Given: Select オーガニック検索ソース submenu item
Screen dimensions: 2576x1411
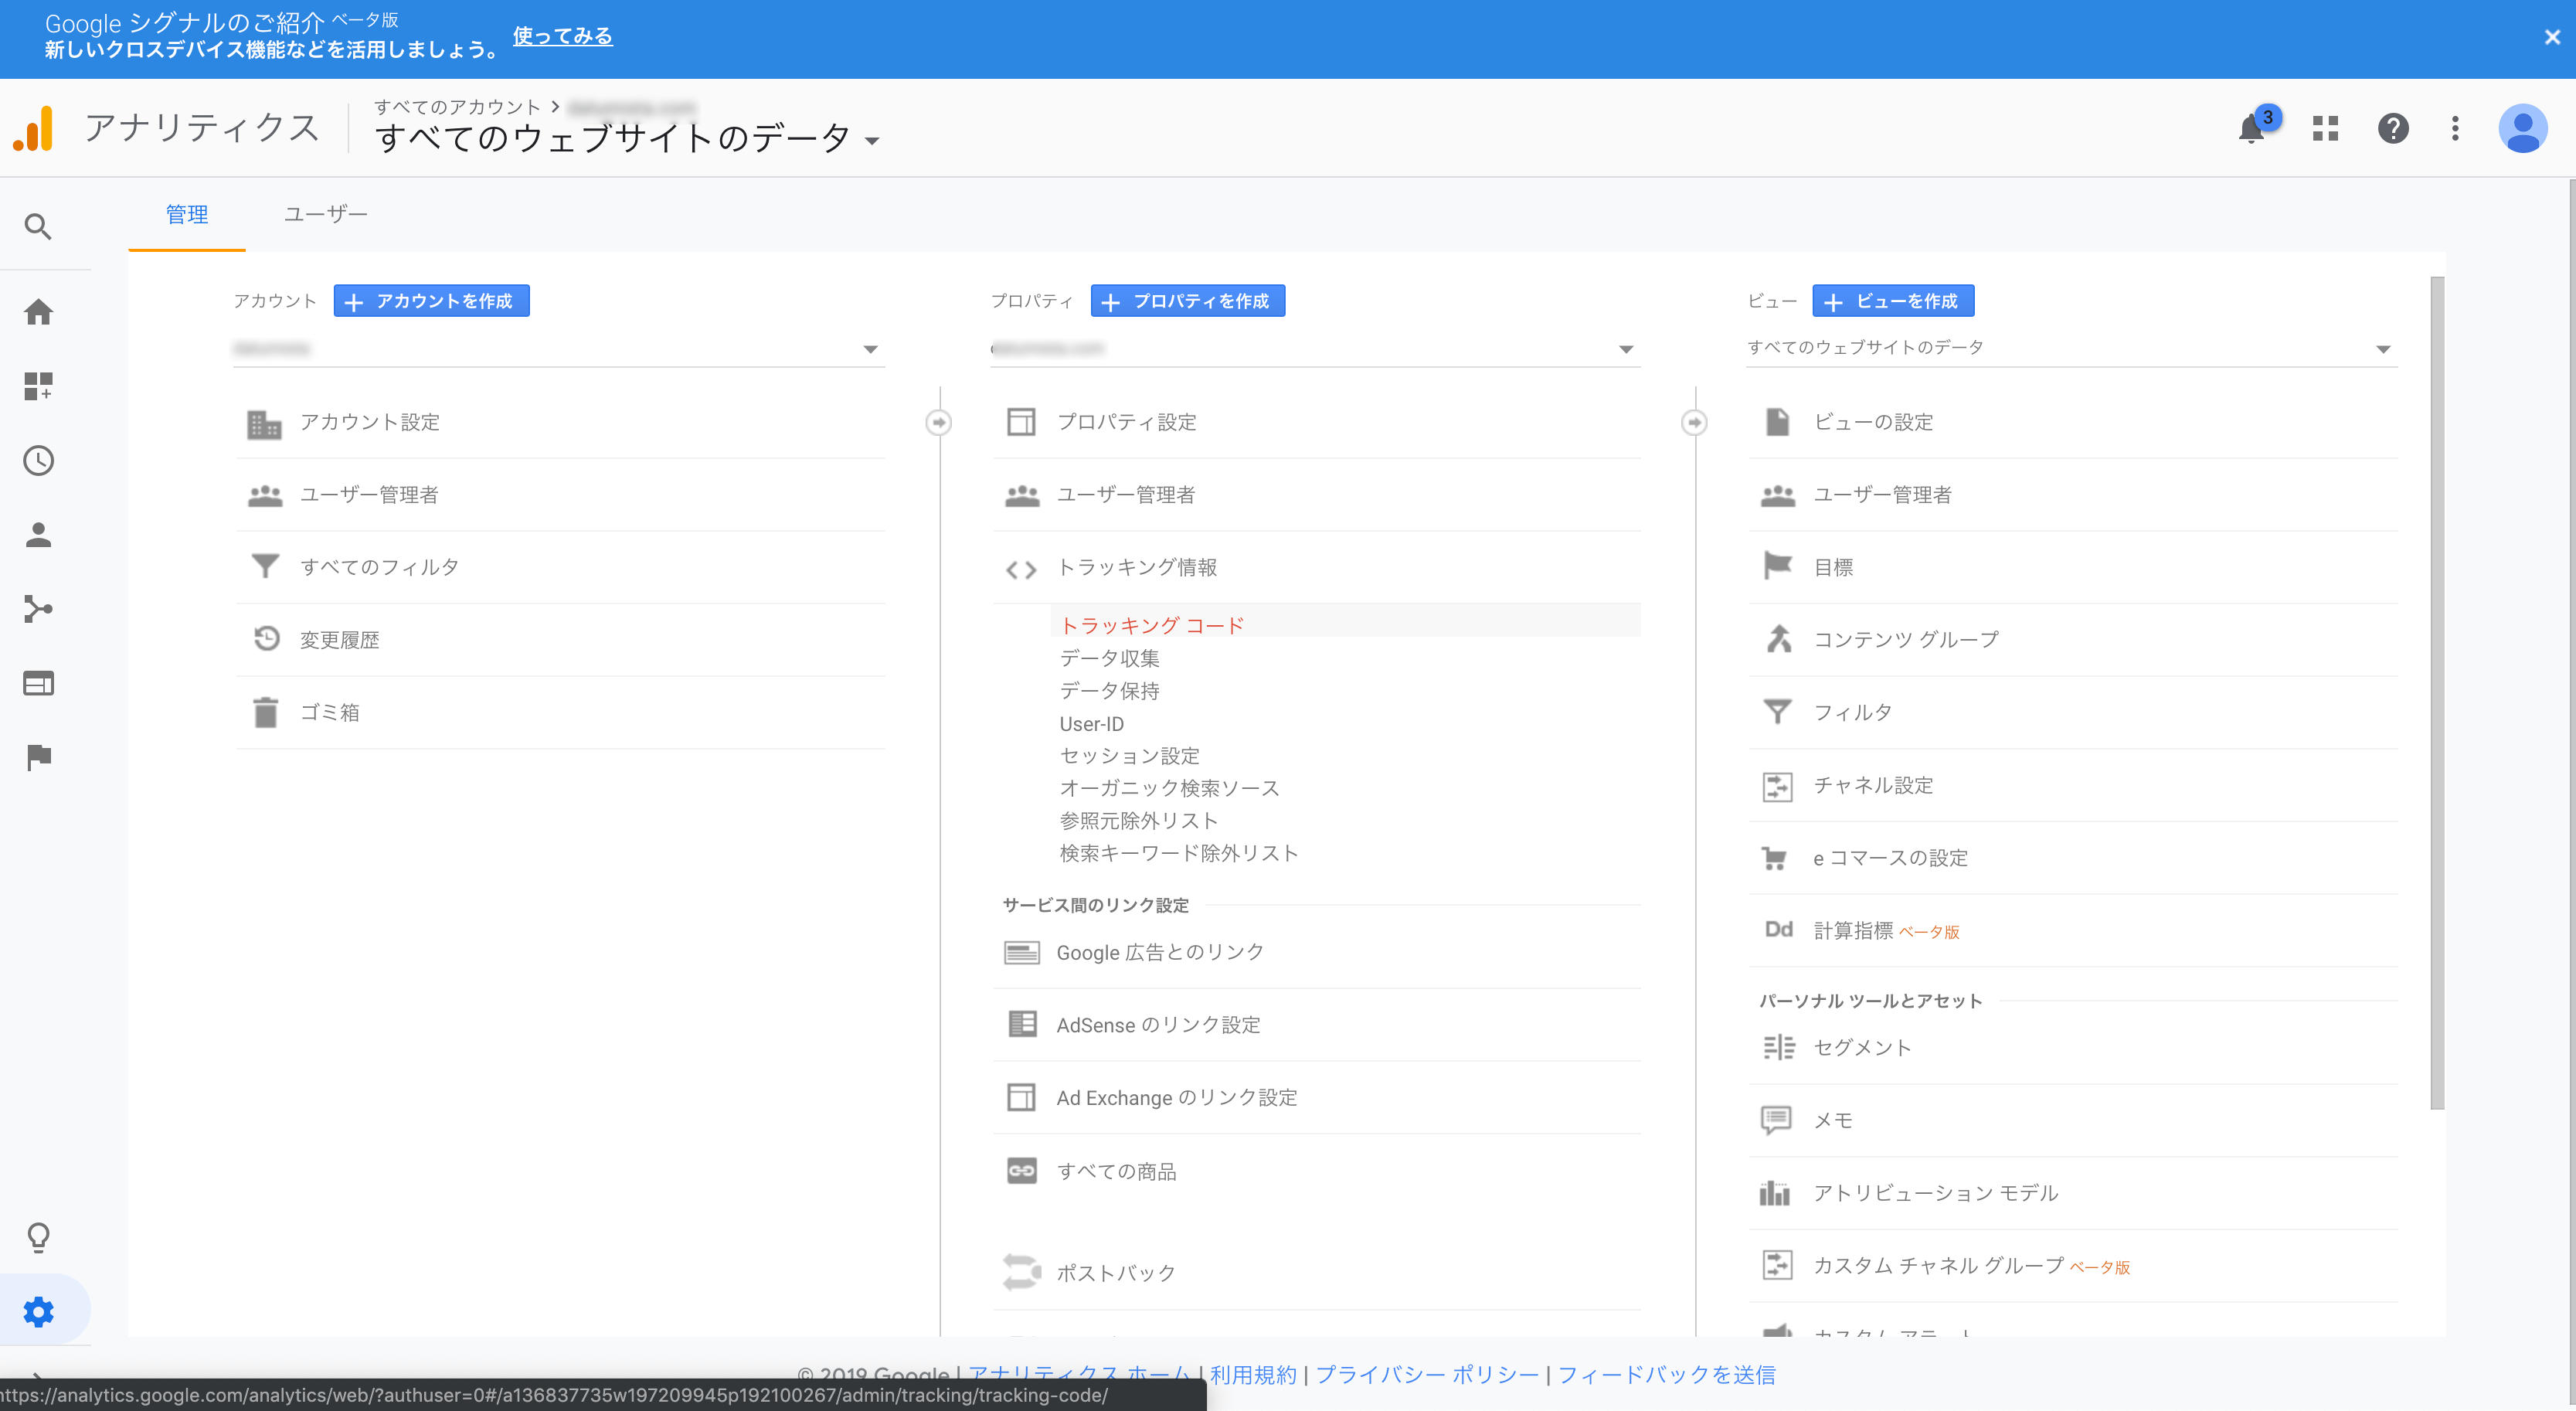Looking at the screenshot, I should pos(1170,788).
